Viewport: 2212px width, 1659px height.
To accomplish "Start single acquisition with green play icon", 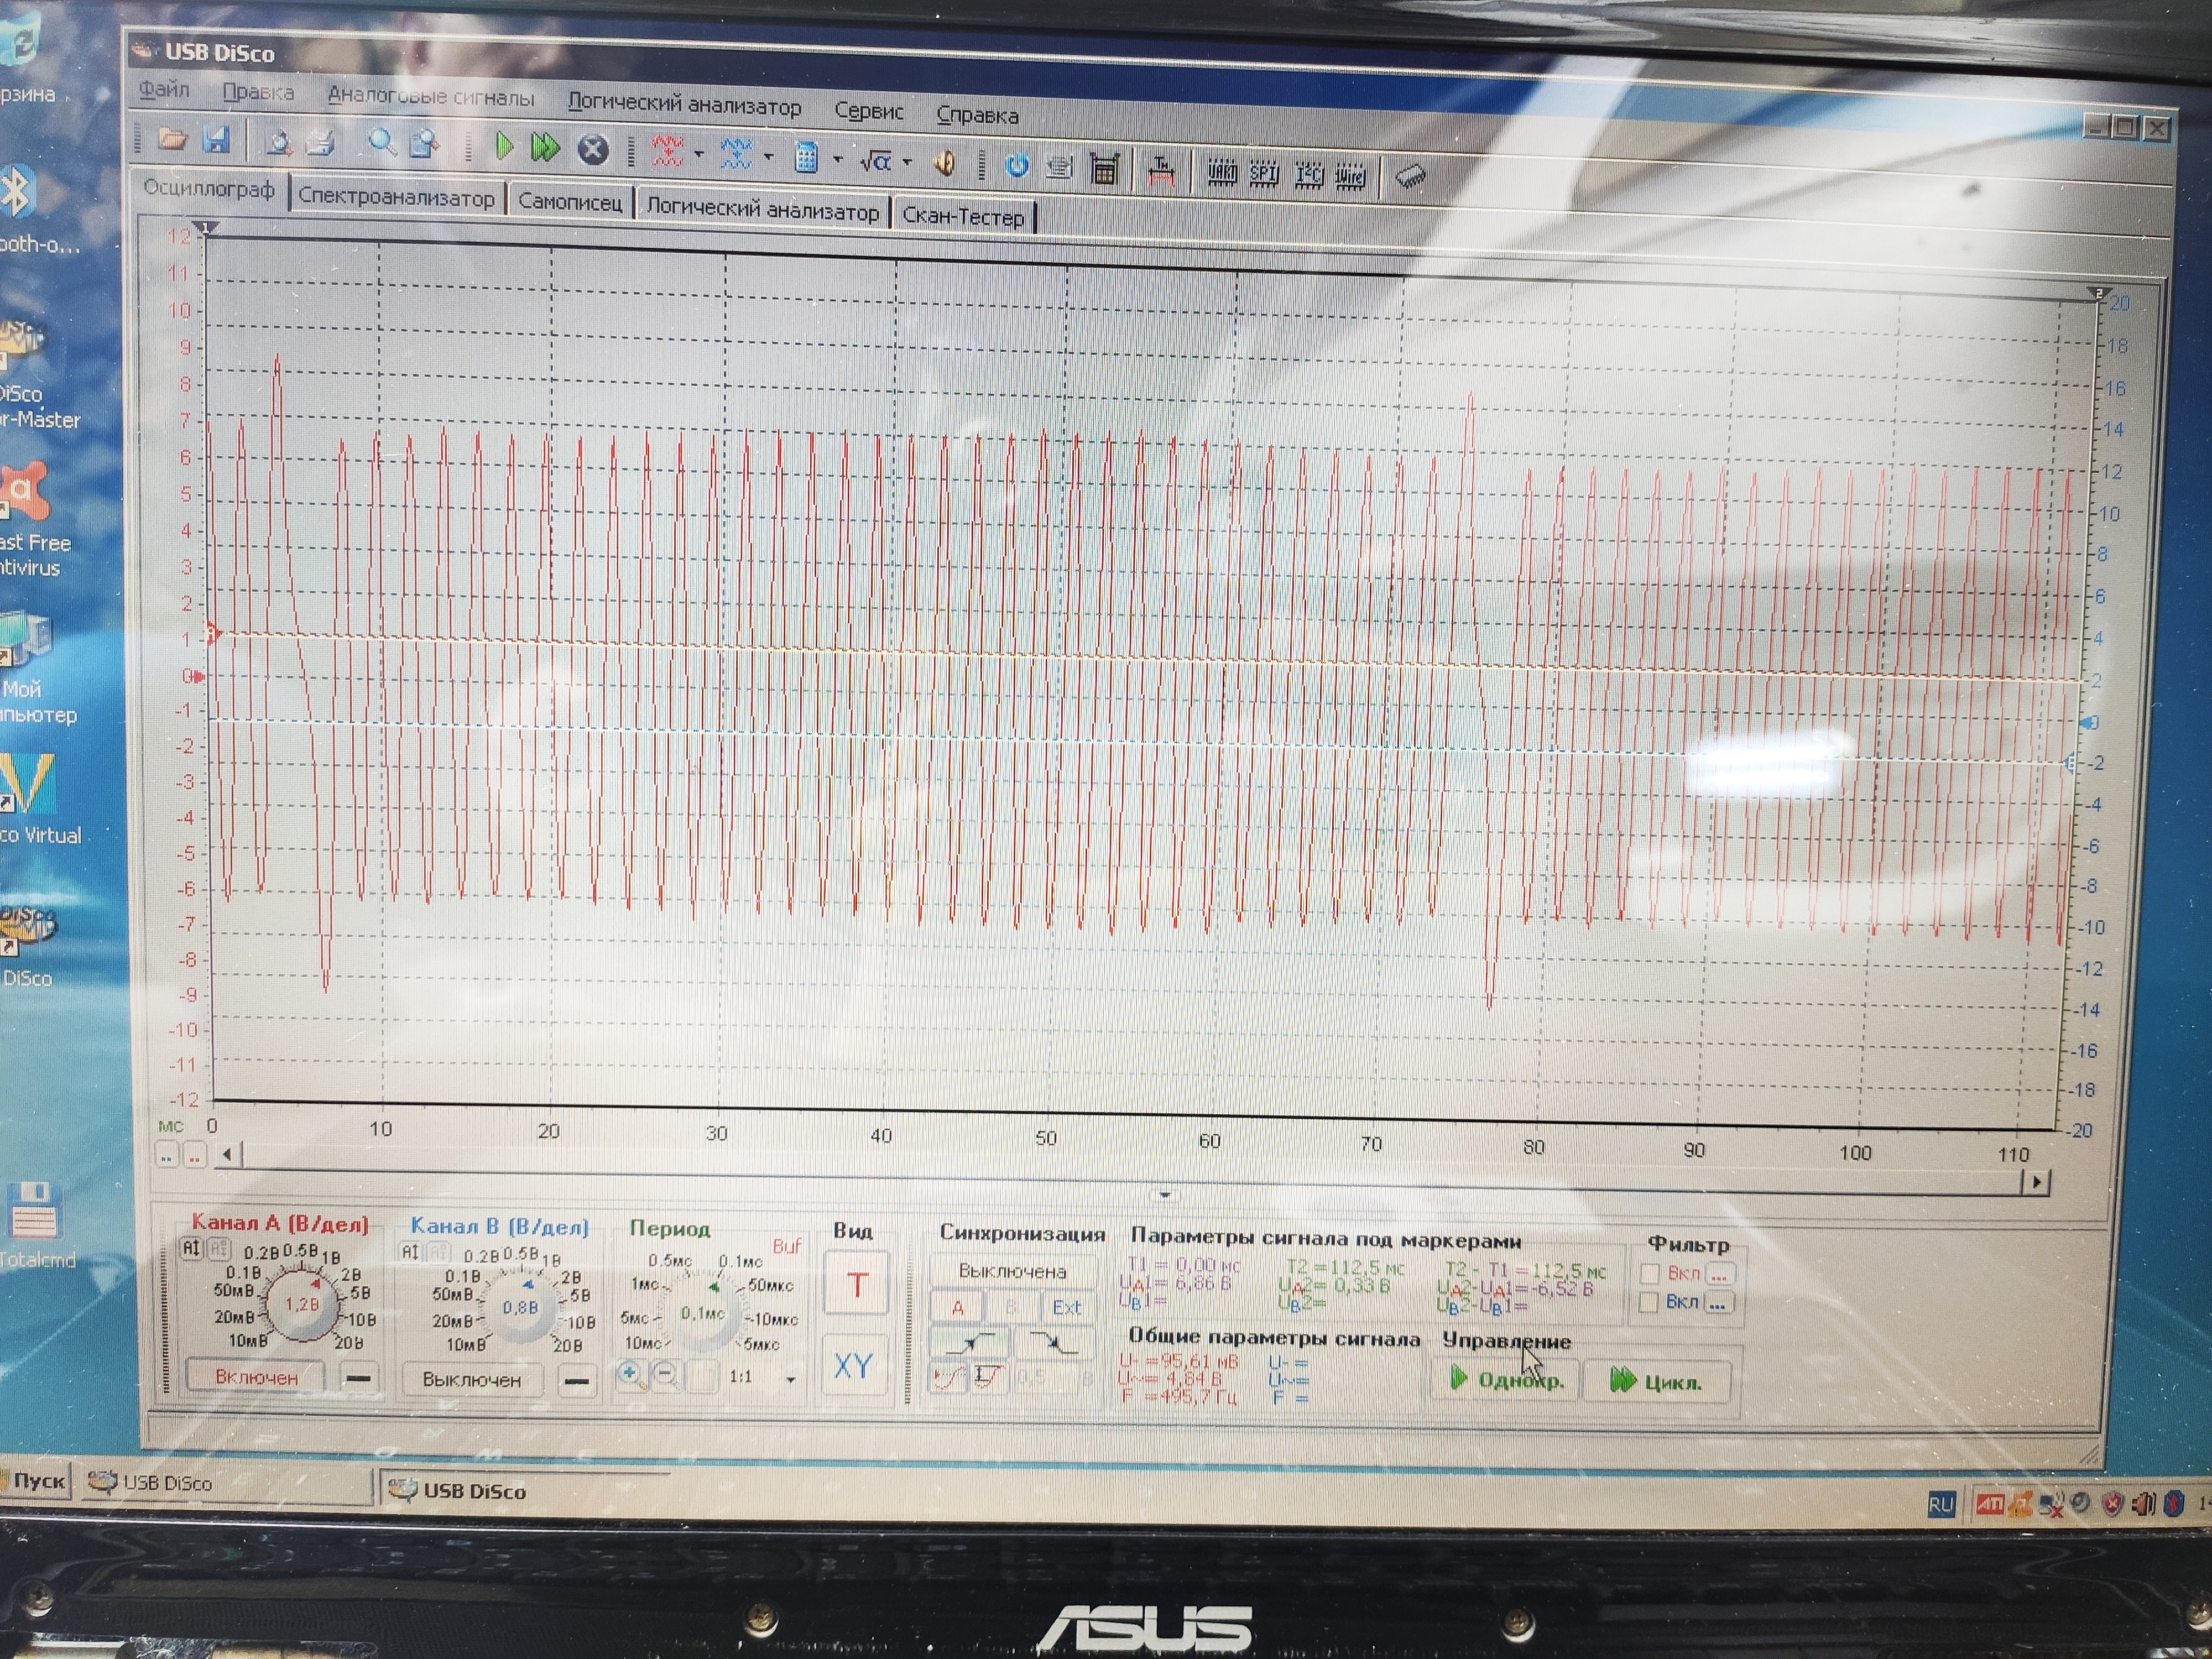I will click(x=505, y=147).
